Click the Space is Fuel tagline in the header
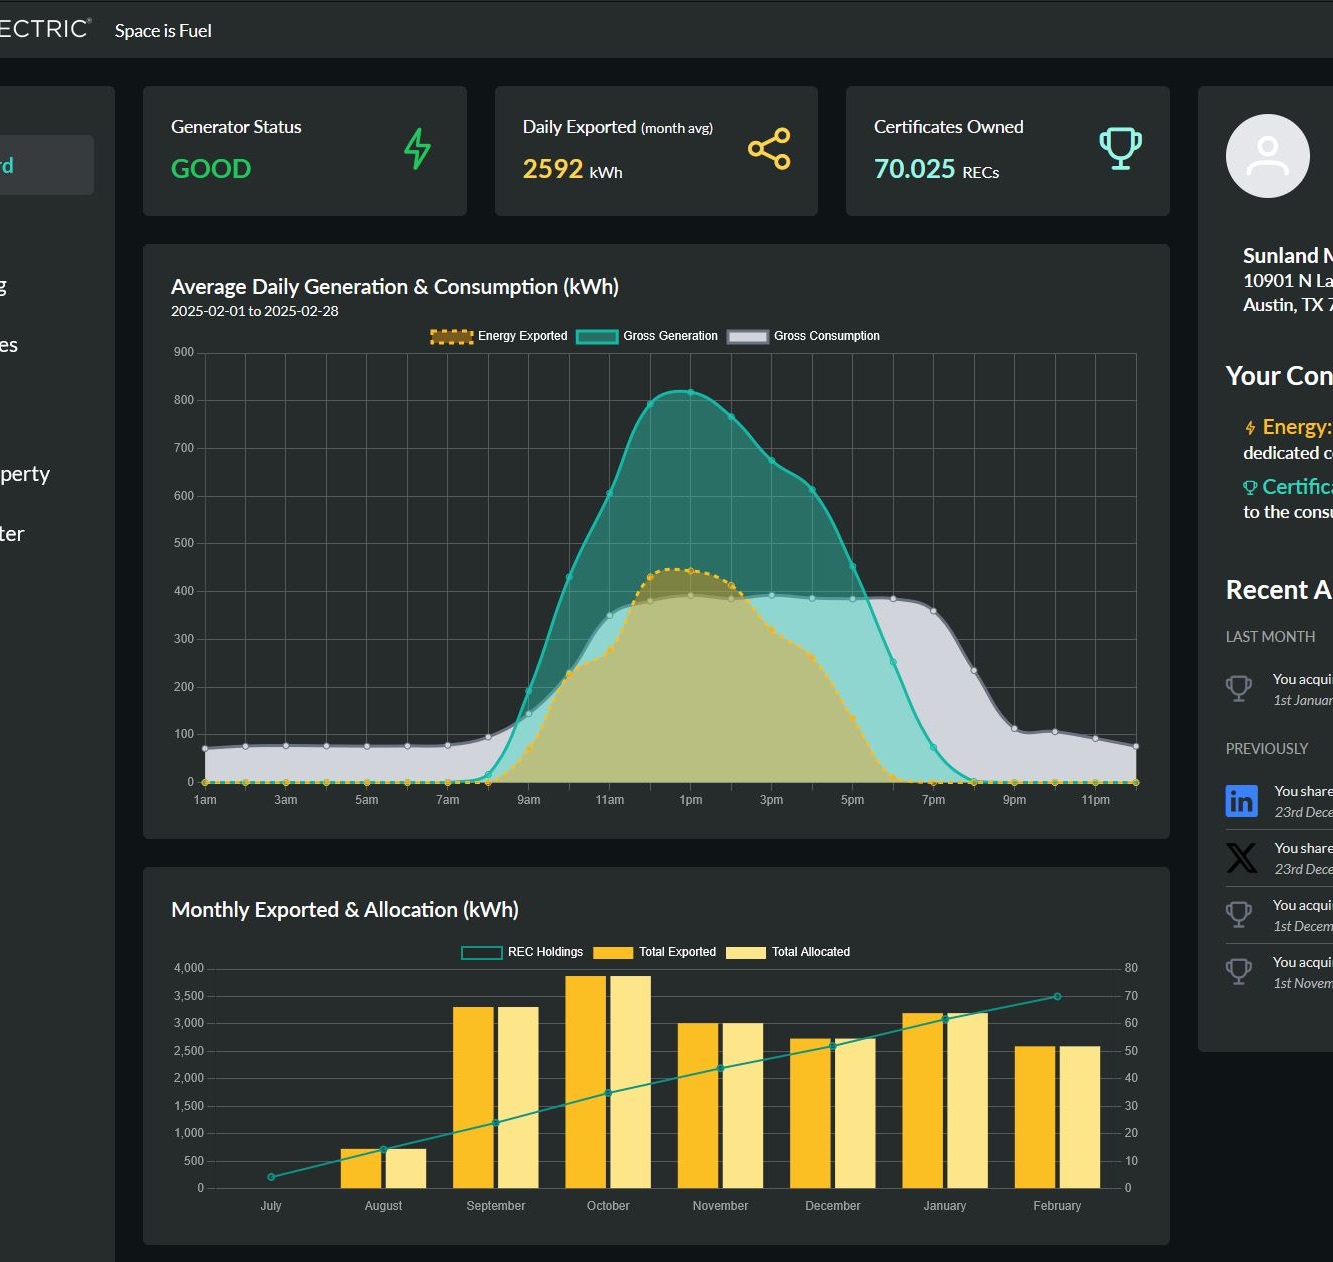Image resolution: width=1333 pixels, height=1262 pixels. [x=163, y=31]
